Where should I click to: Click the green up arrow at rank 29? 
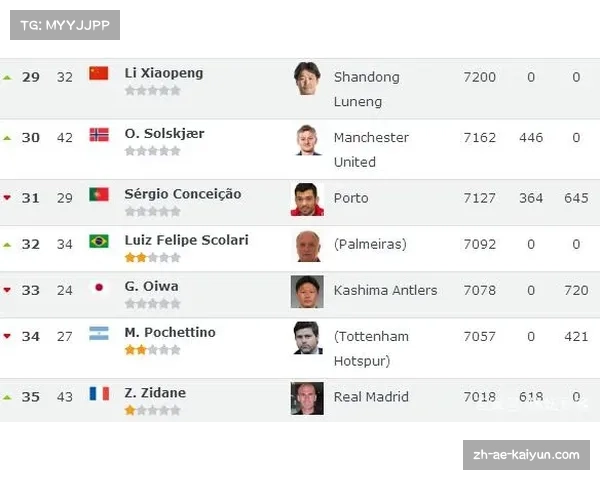(7, 78)
